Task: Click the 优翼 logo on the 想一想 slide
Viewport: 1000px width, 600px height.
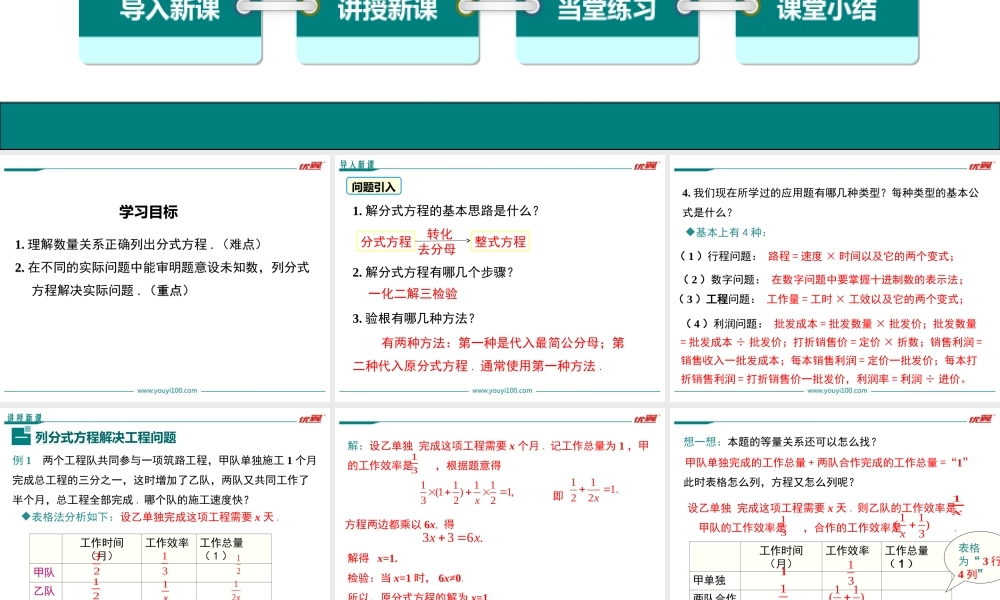Action: [981, 418]
